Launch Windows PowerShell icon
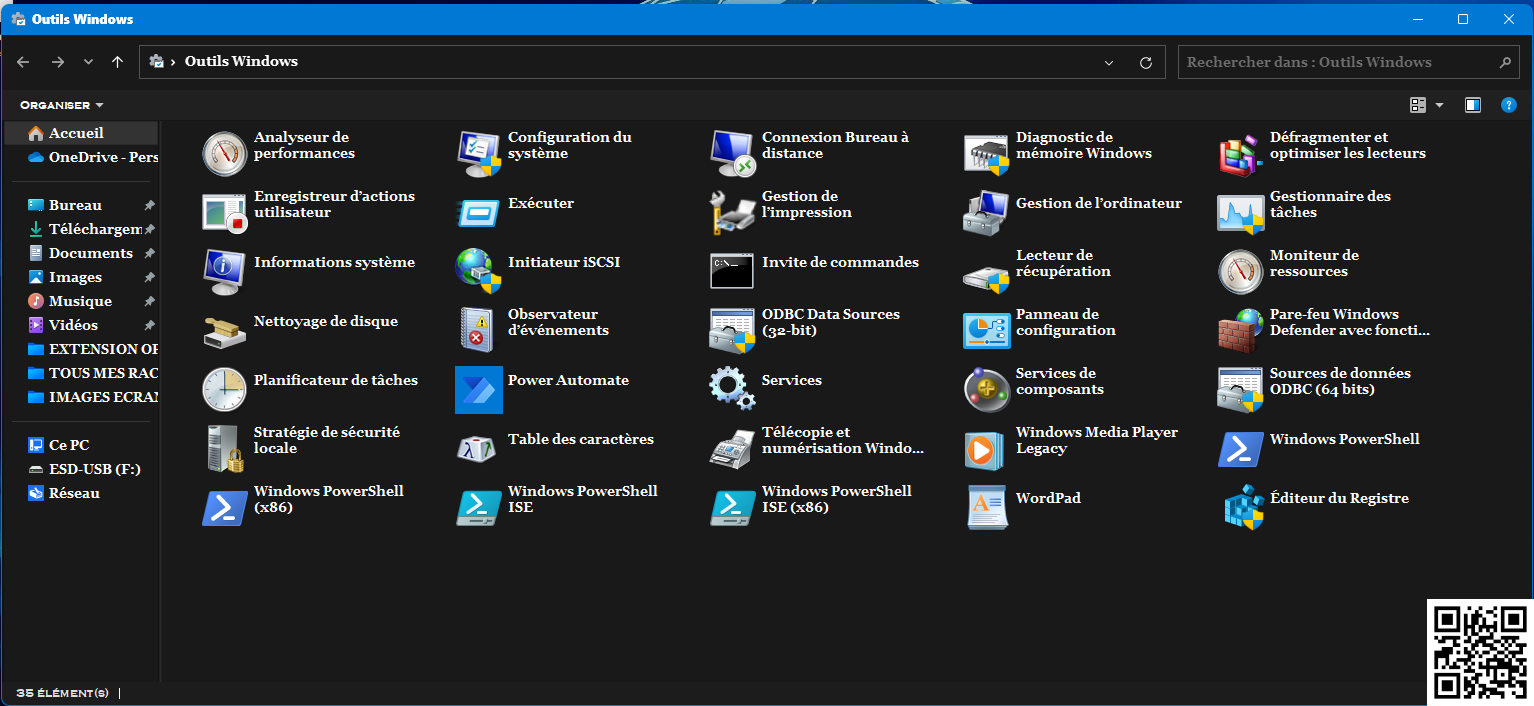Screen dimensions: 1534x706 [x=1240, y=448]
